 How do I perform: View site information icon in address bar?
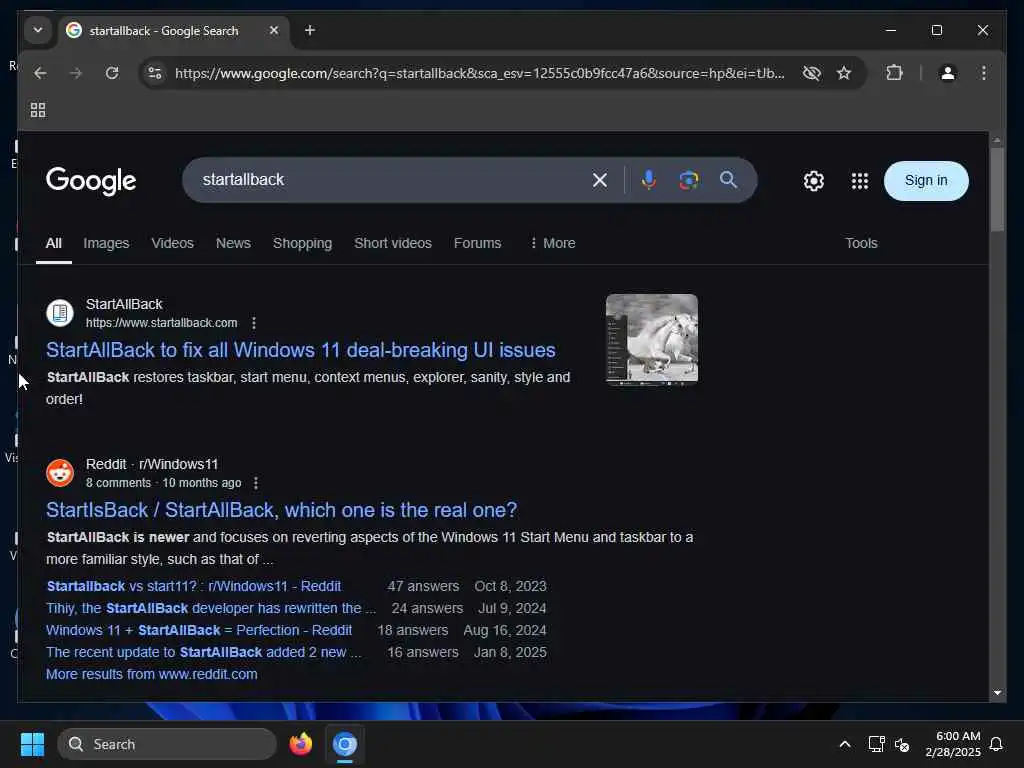click(x=155, y=73)
